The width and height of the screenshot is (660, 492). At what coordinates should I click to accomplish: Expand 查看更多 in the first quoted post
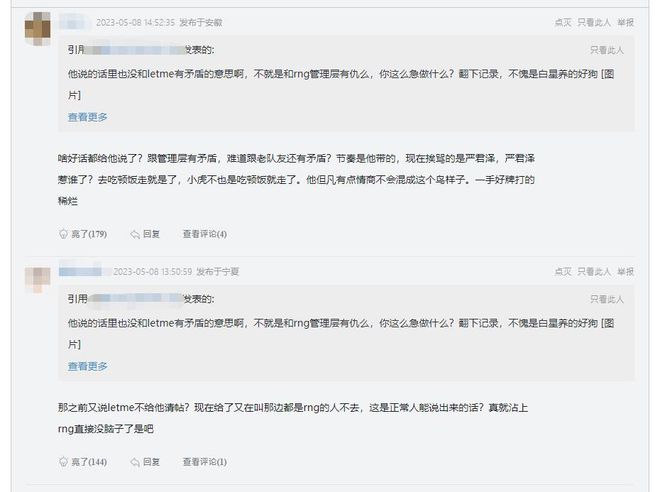88,117
